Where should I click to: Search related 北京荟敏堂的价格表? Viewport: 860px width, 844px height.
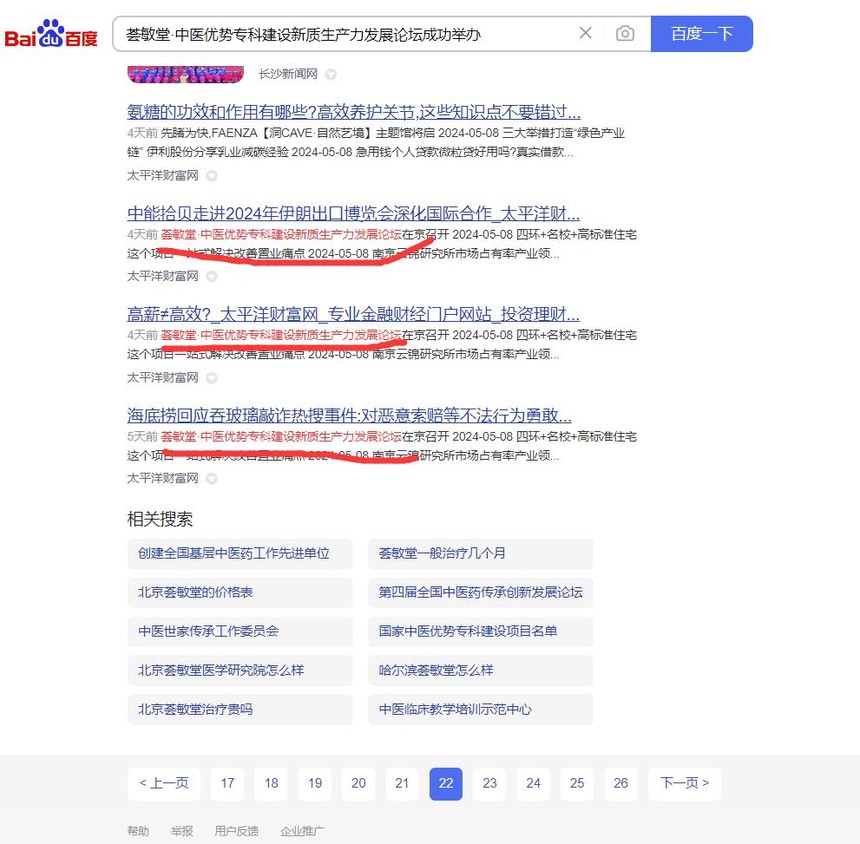pos(240,592)
